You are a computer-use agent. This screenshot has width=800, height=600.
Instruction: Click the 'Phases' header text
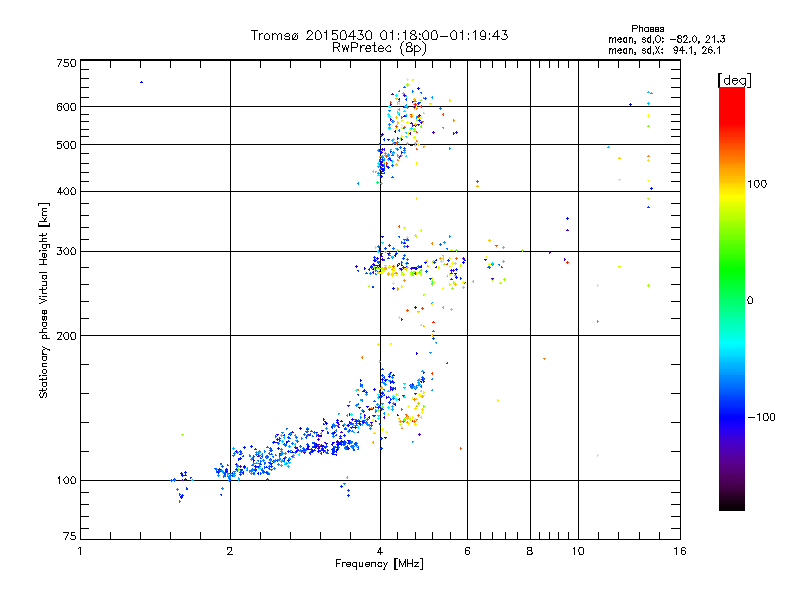coord(647,29)
